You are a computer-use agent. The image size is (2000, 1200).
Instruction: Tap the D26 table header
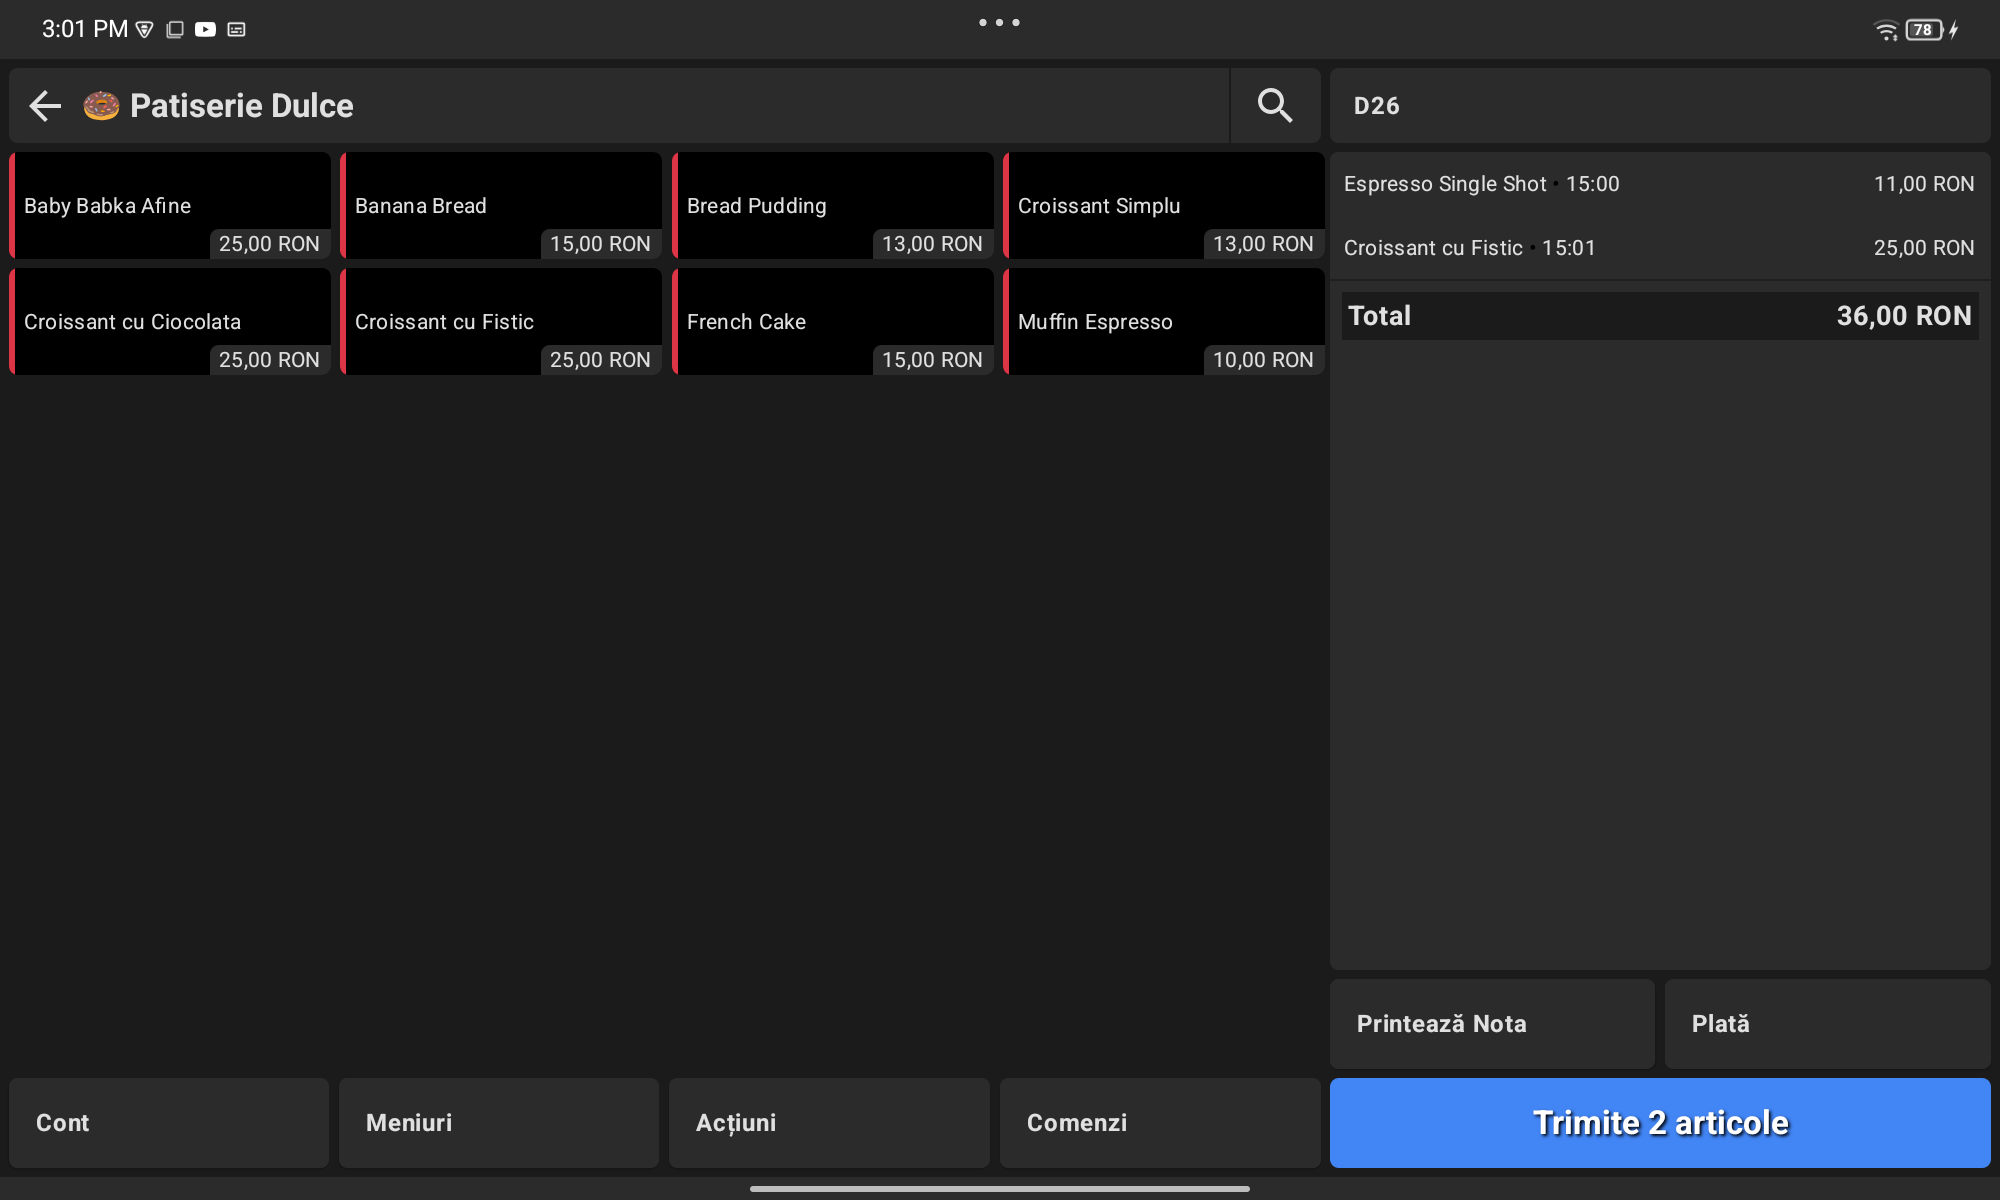click(1658, 106)
